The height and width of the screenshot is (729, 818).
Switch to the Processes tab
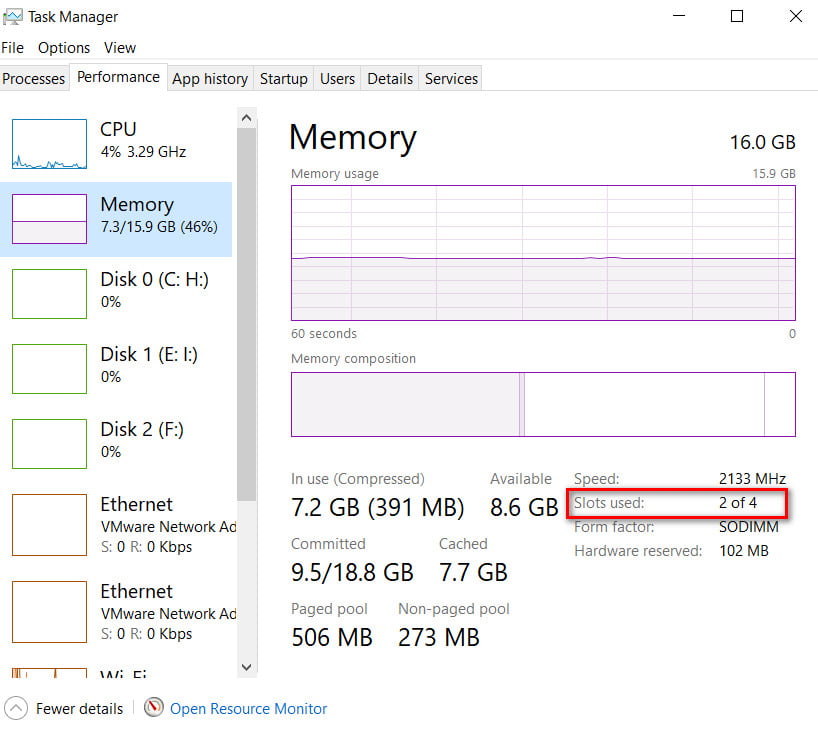tap(34, 78)
